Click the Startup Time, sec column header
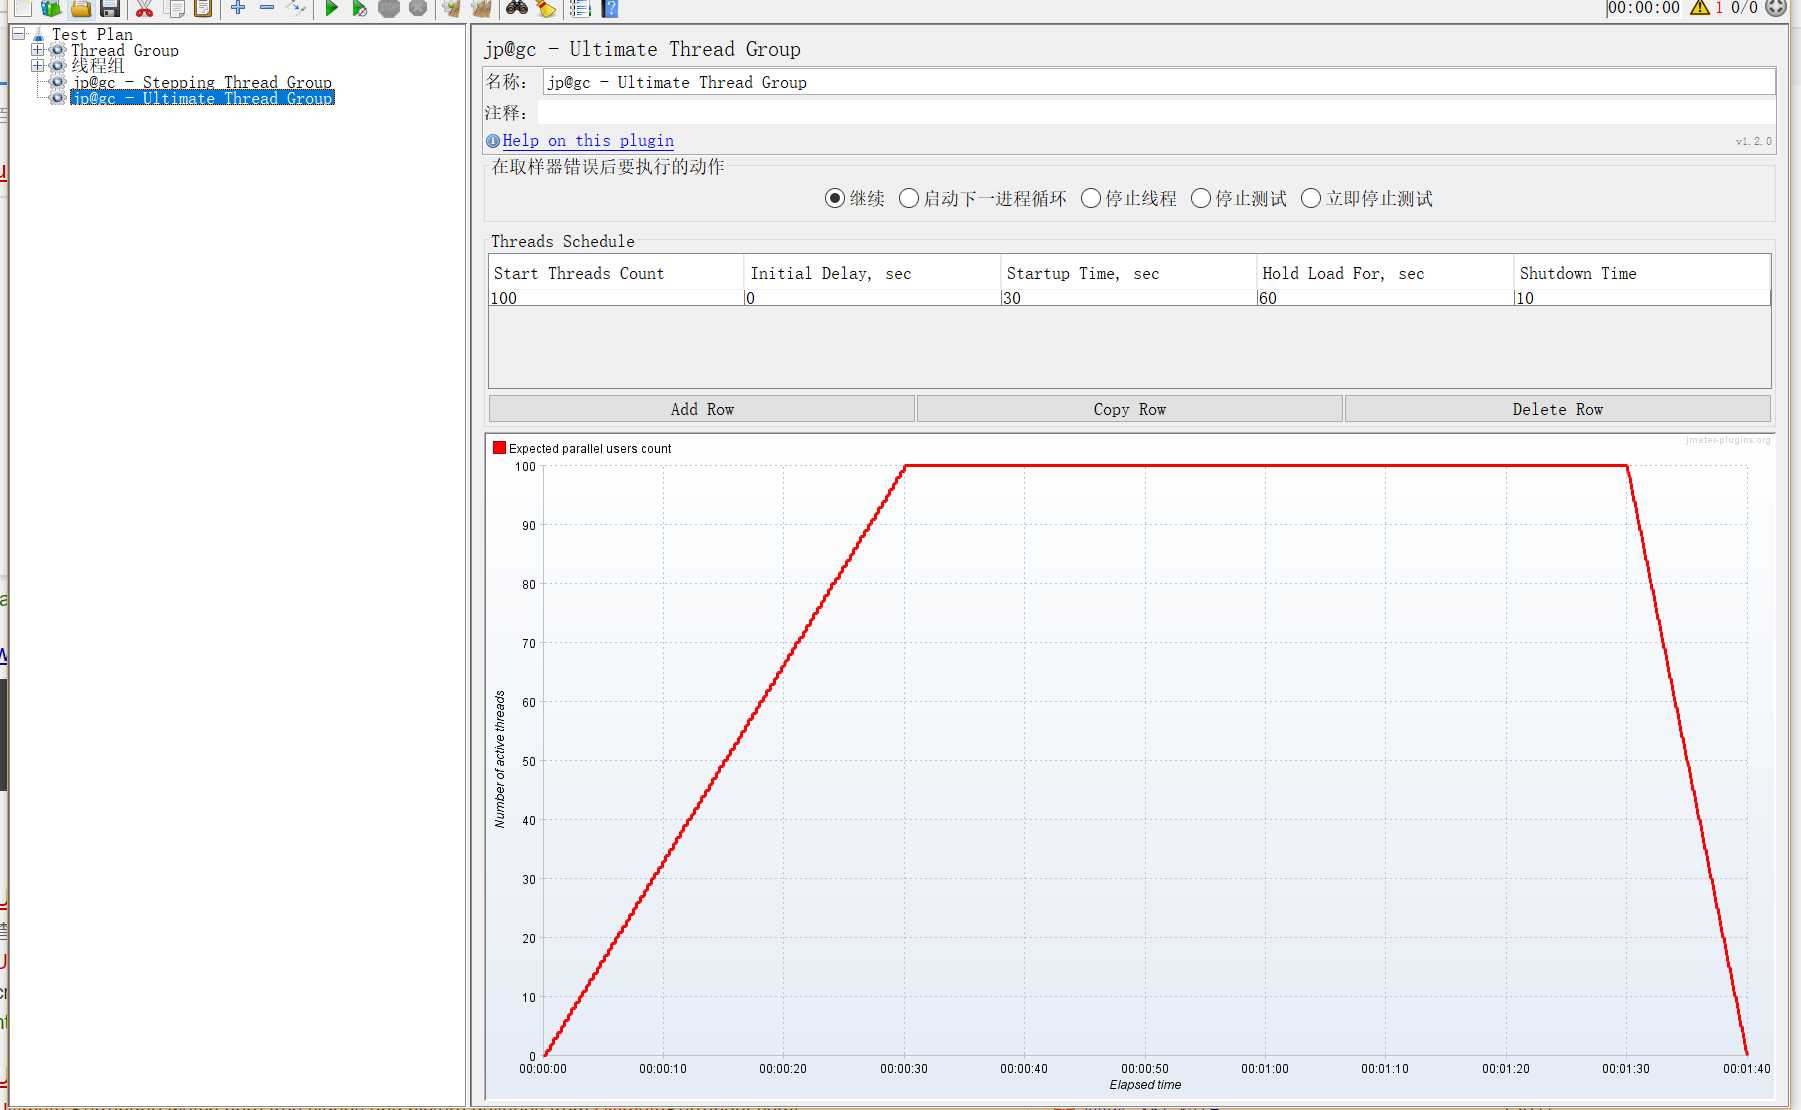 point(1128,273)
